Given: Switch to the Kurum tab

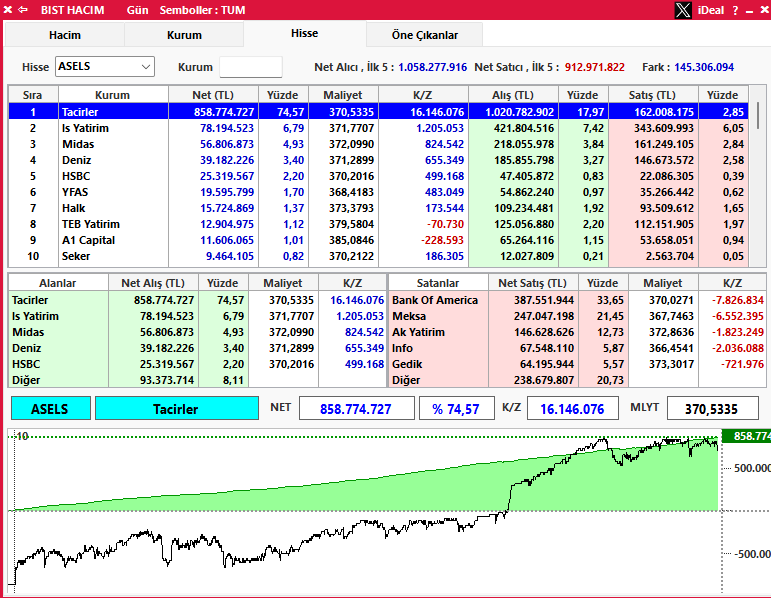Looking at the screenshot, I should tap(184, 35).
